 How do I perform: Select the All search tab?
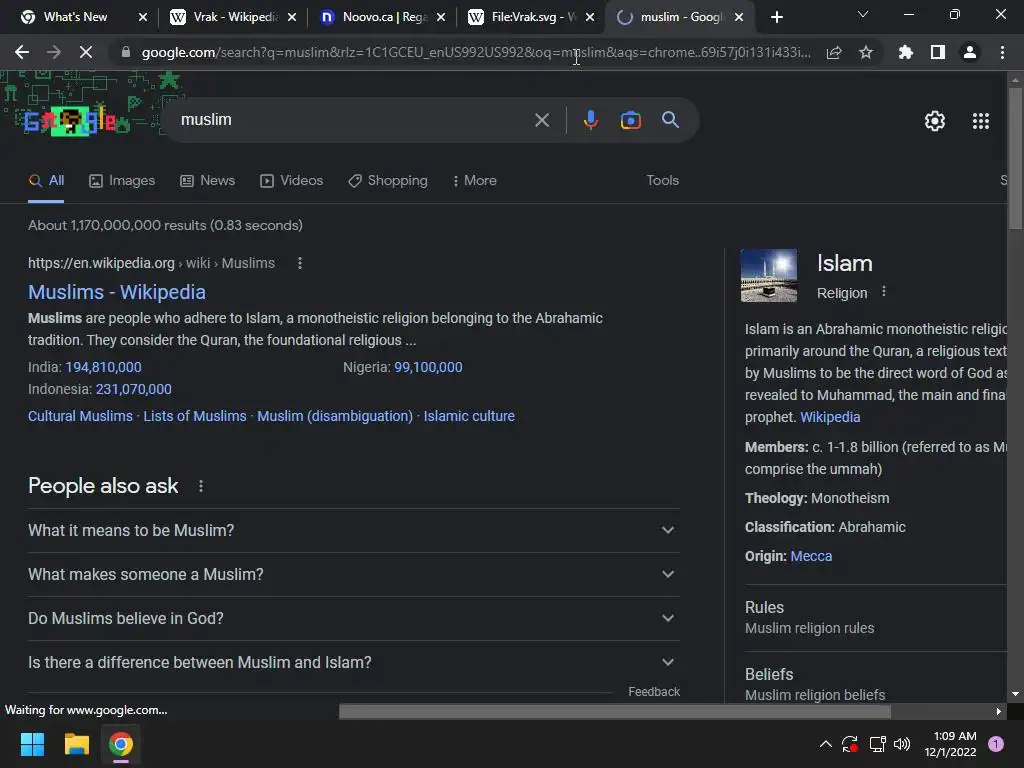coord(46,181)
